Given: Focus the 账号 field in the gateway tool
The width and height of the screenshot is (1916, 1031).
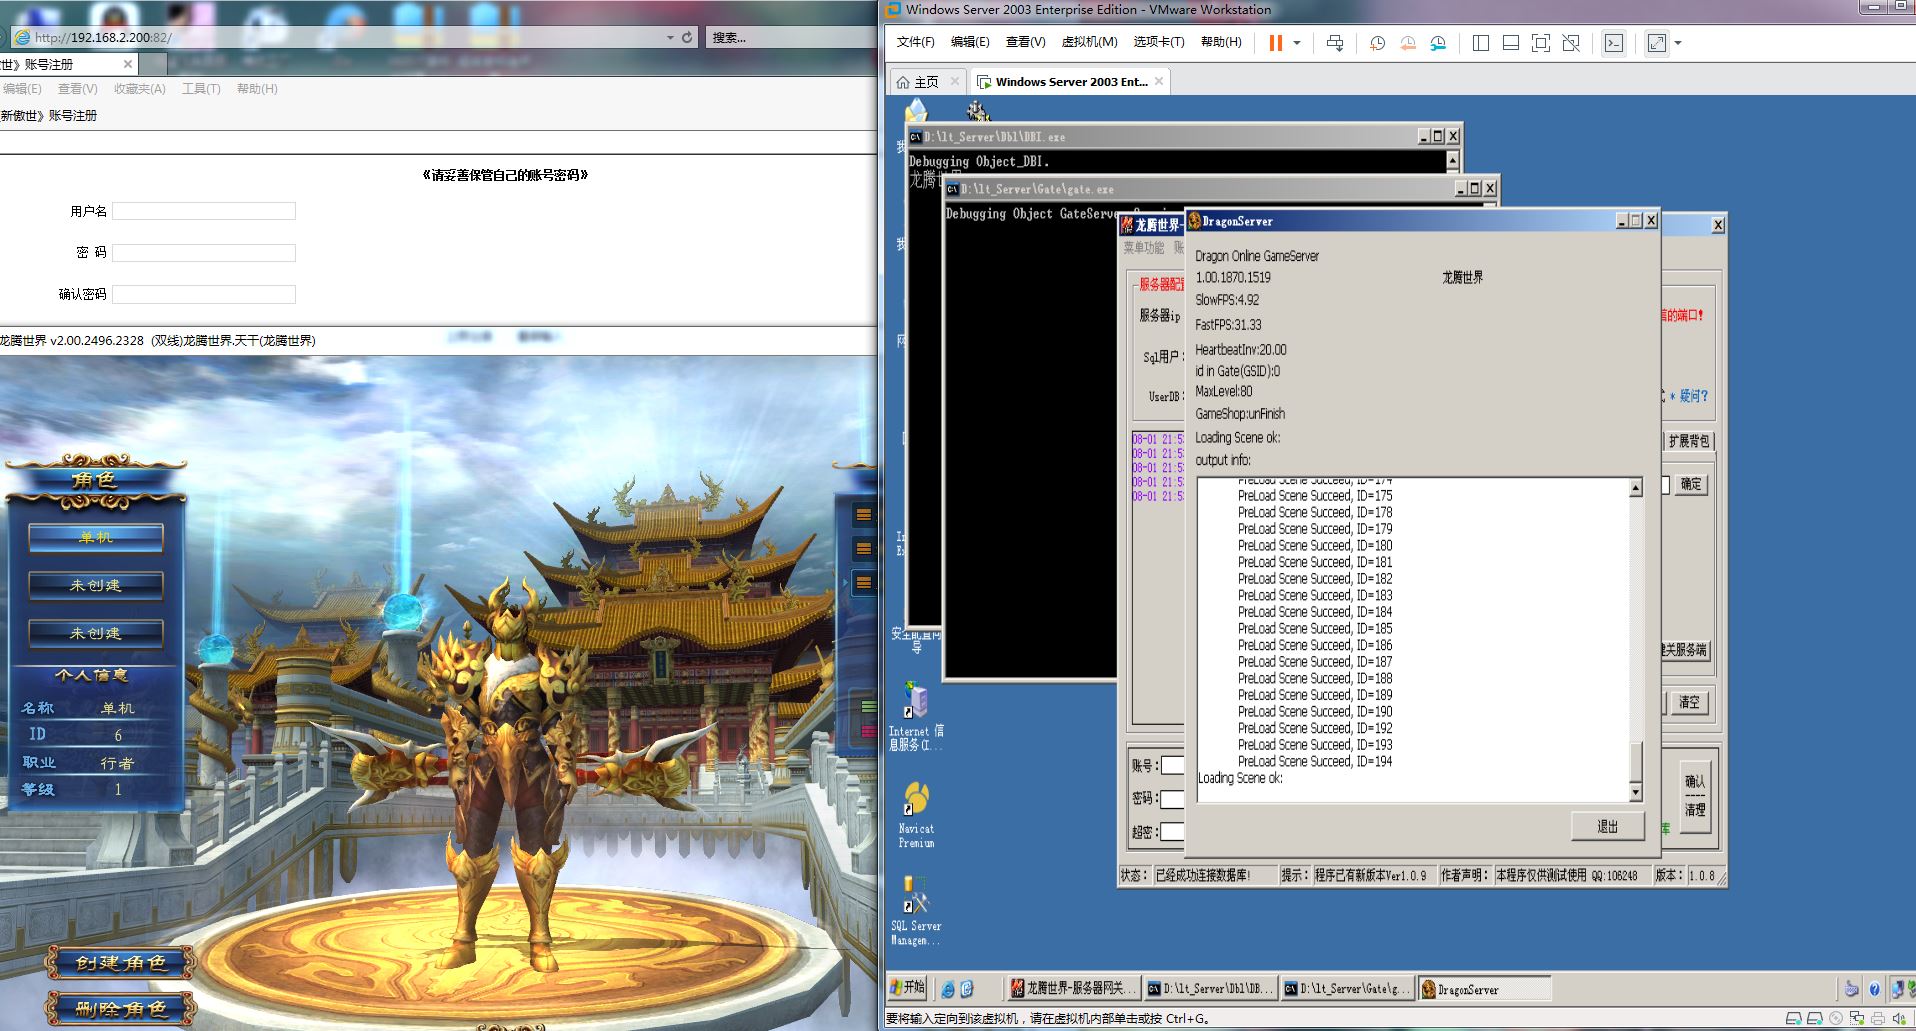Looking at the screenshot, I should click(1172, 765).
